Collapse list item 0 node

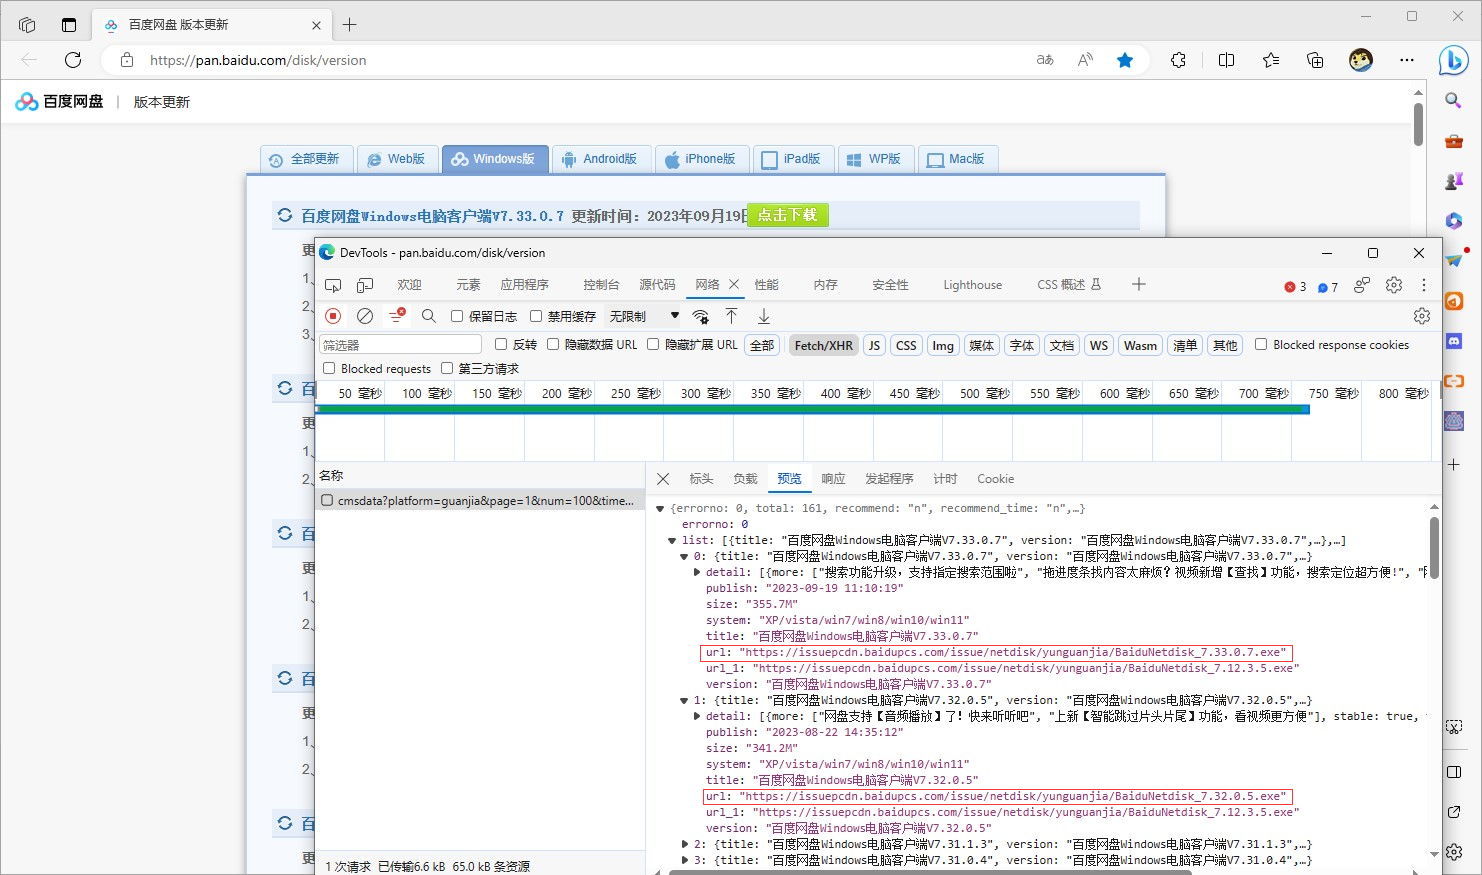(x=684, y=557)
